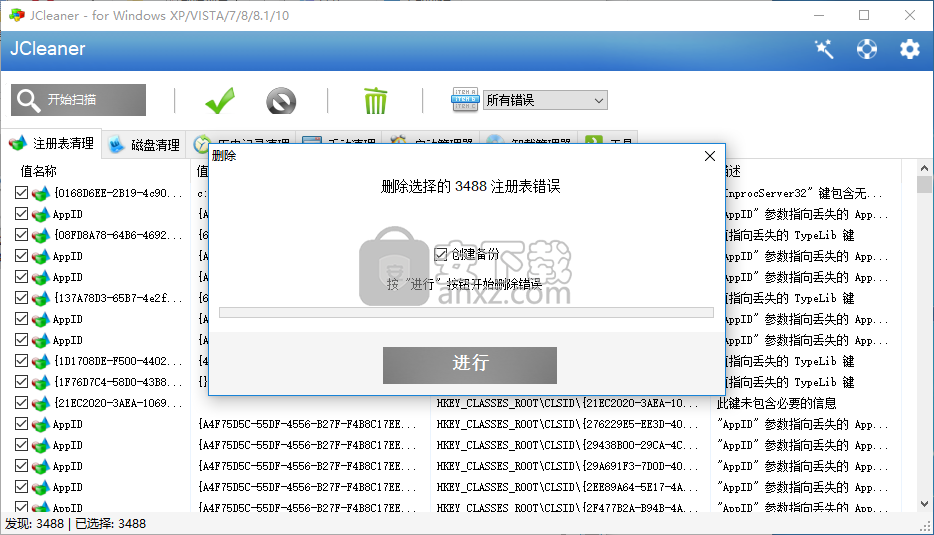The image size is (934, 535).
Task: Click the magic wand icon in the header
Action: 824,49
